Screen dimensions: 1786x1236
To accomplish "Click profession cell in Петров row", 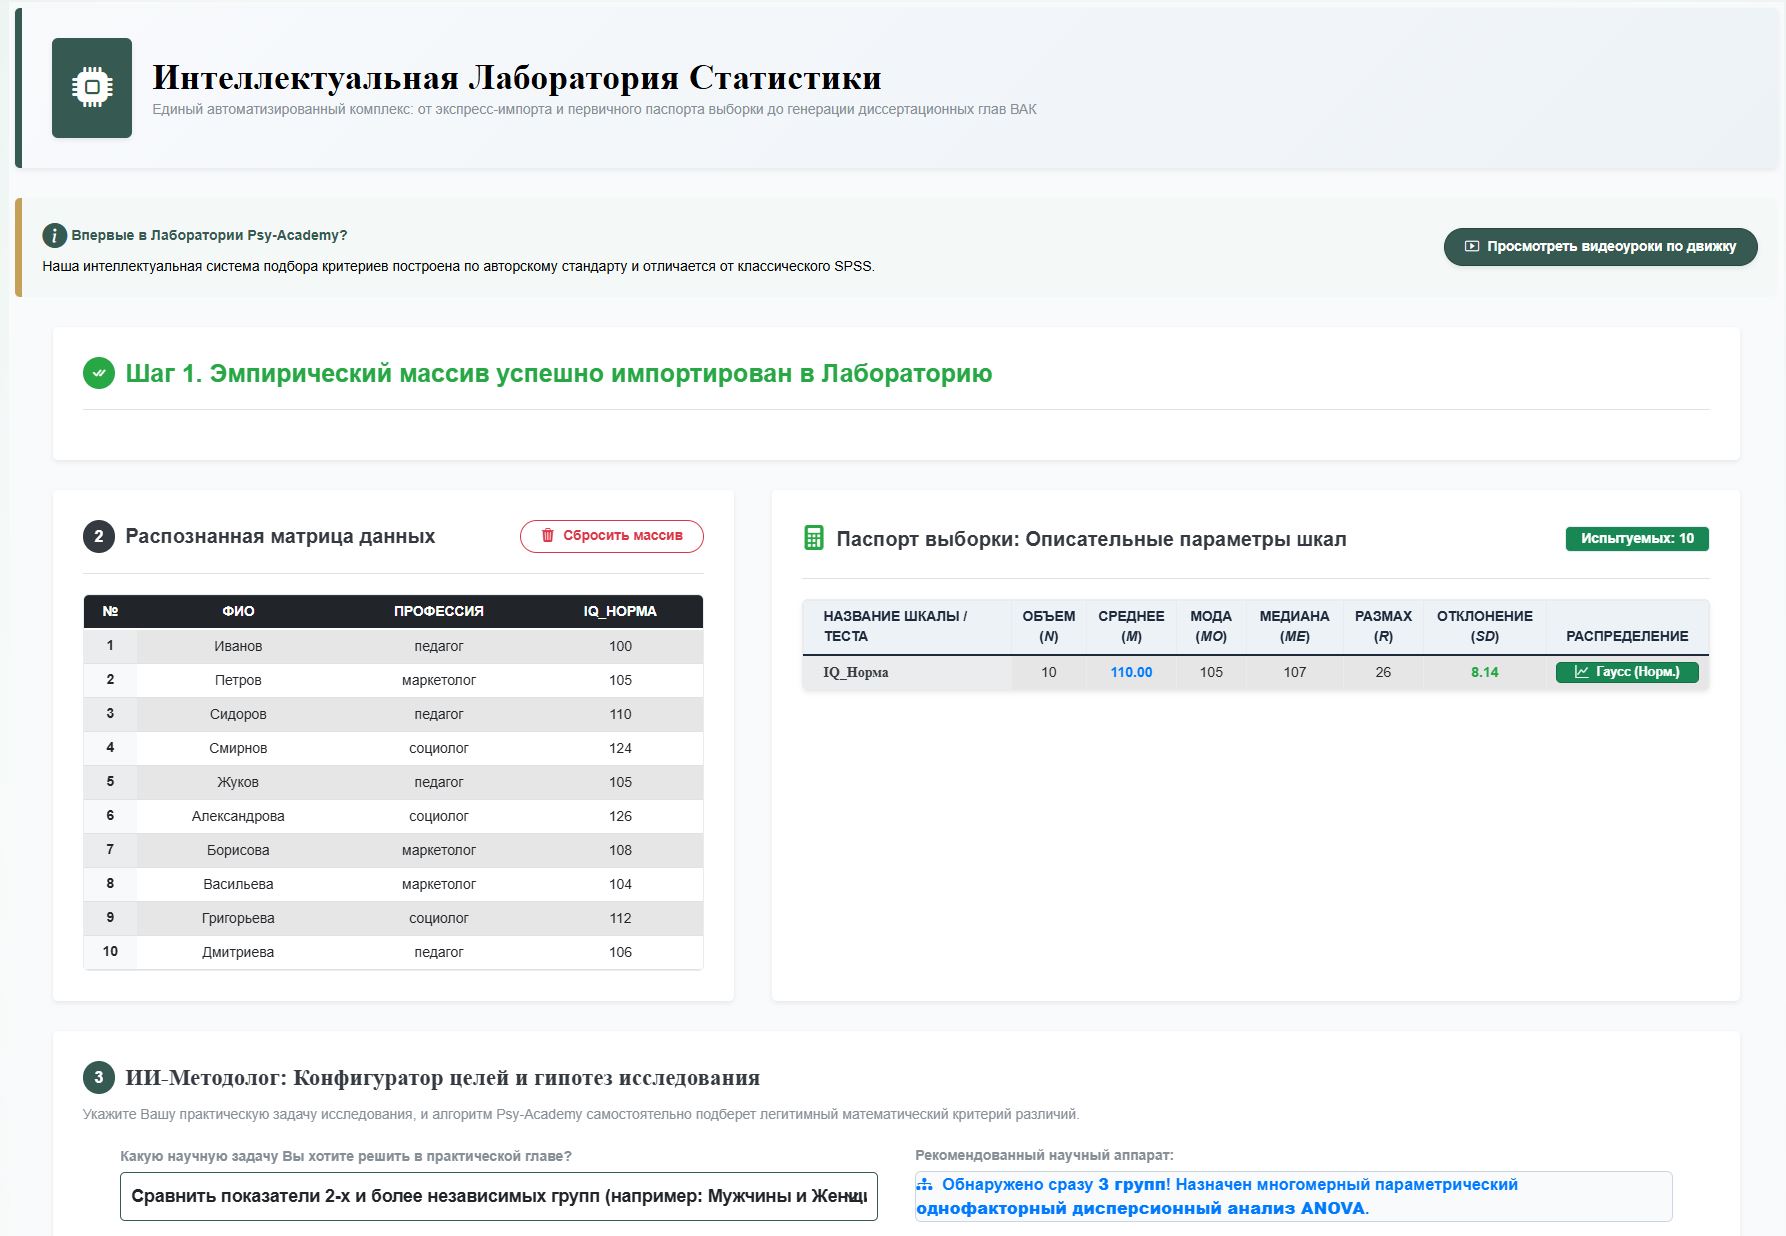I will [438, 680].
